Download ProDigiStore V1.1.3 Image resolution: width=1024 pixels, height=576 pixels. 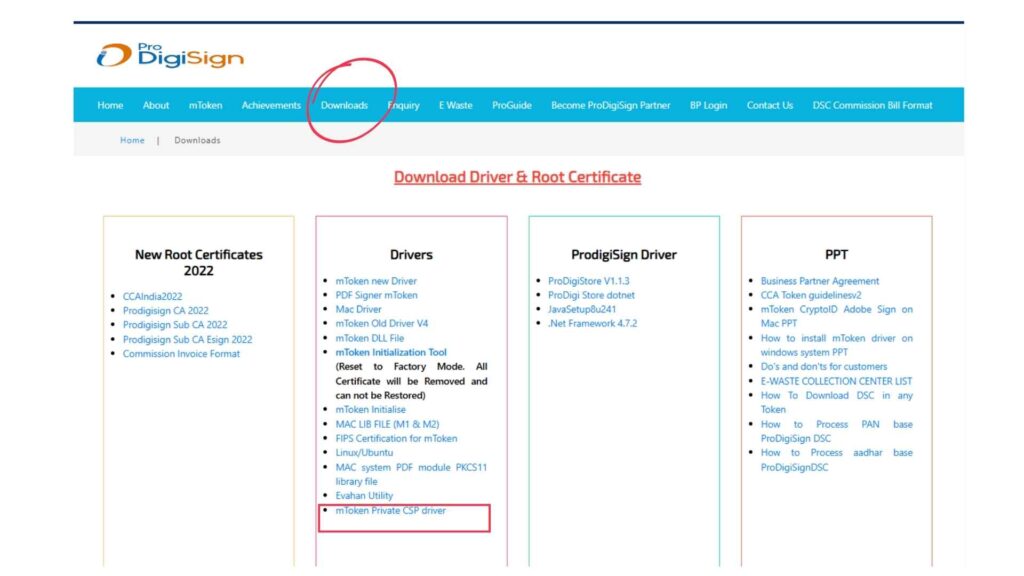click(588, 281)
